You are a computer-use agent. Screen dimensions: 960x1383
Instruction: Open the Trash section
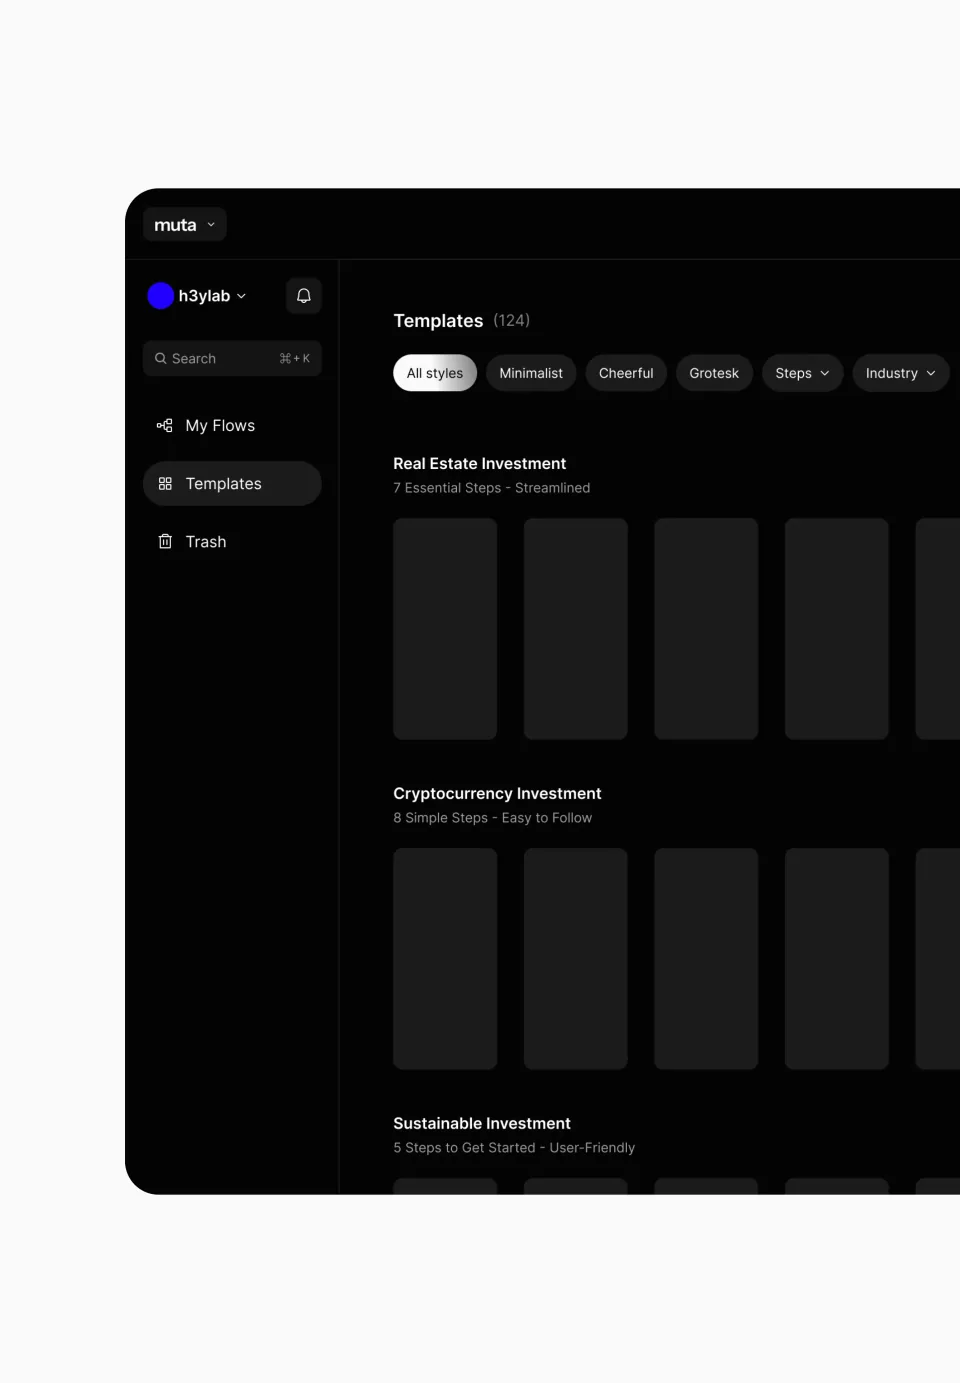tap(232, 541)
